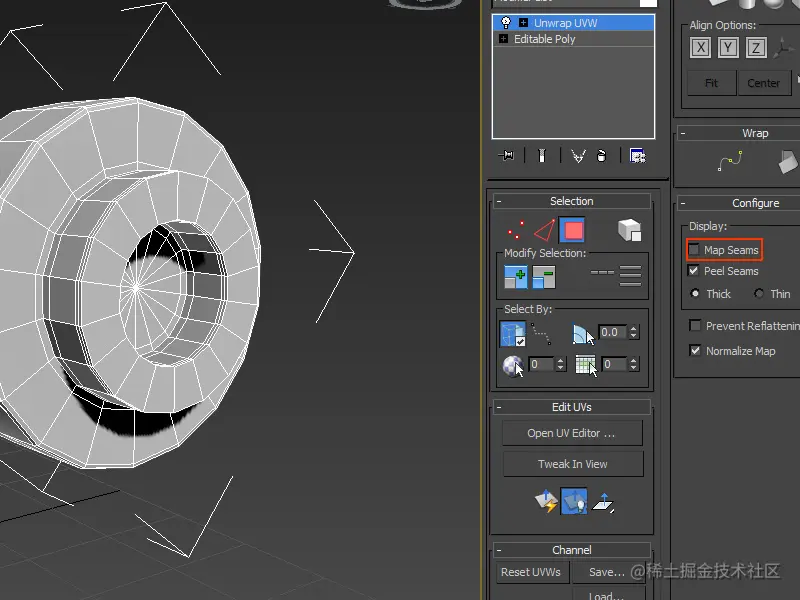Select Unwrap UVW modifier in stack
This screenshot has width=800, height=600.
pos(573,23)
